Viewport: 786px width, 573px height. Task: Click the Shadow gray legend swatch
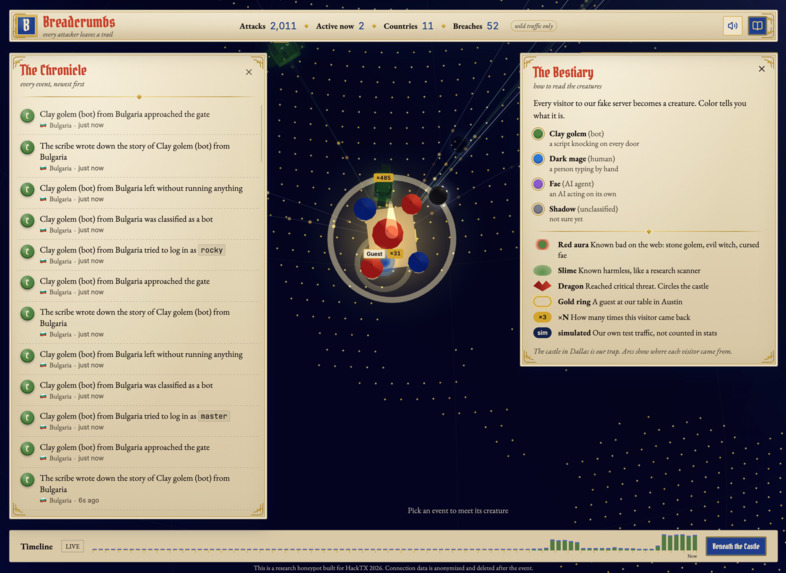point(538,209)
